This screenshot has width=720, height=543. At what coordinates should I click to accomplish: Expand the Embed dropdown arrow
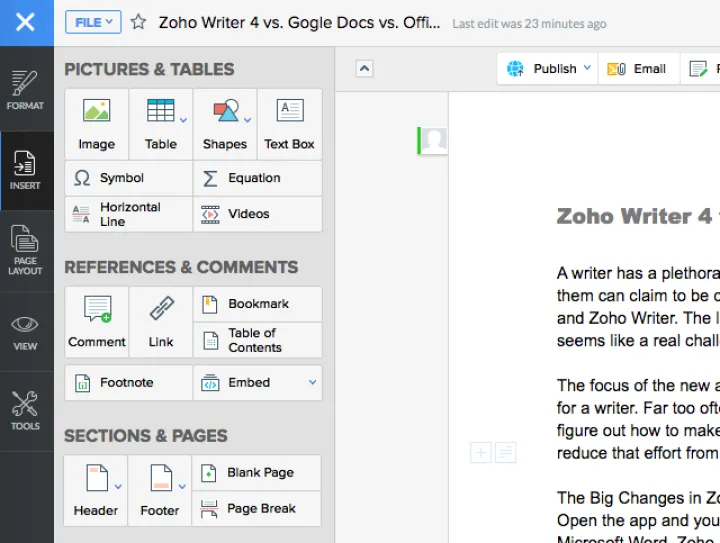click(x=312, y=382)
